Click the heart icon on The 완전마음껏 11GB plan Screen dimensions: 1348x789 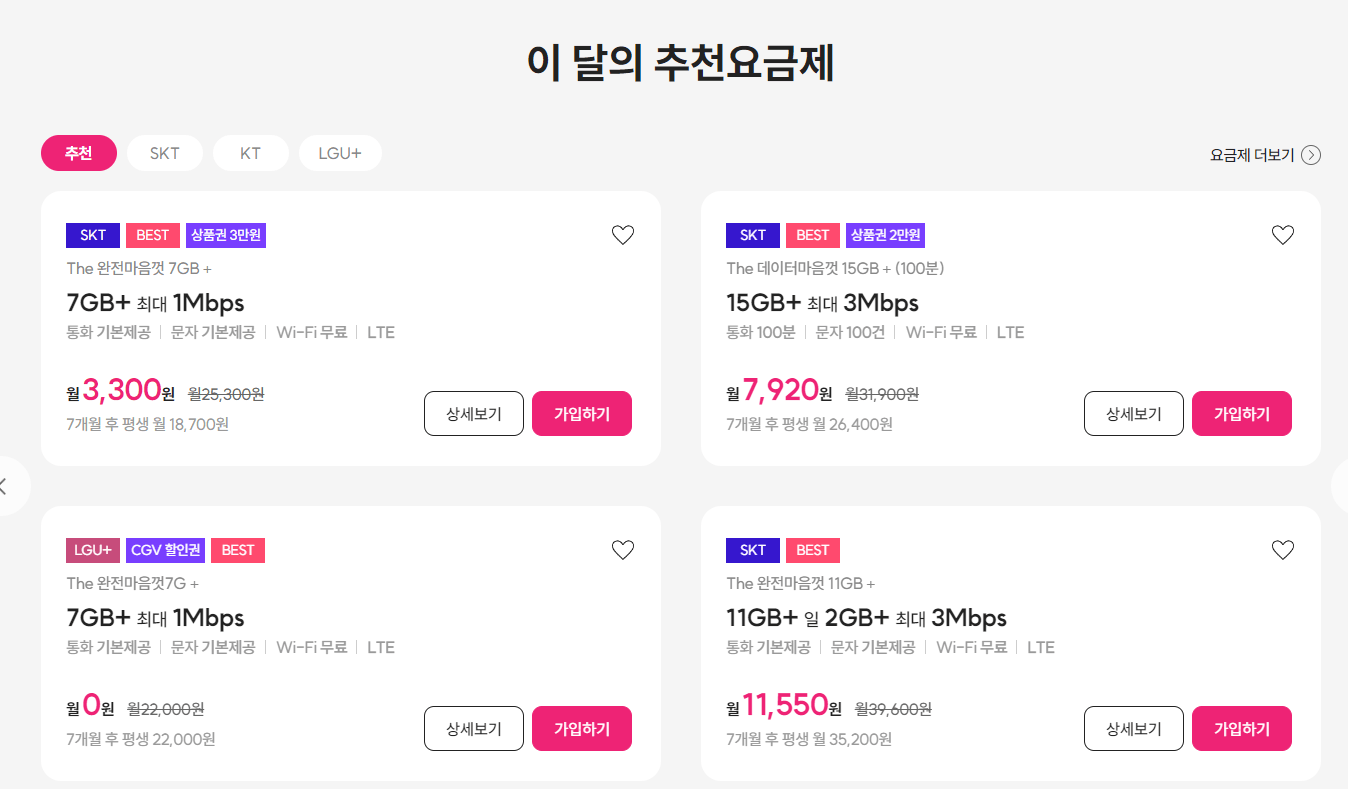(1282, 549)
